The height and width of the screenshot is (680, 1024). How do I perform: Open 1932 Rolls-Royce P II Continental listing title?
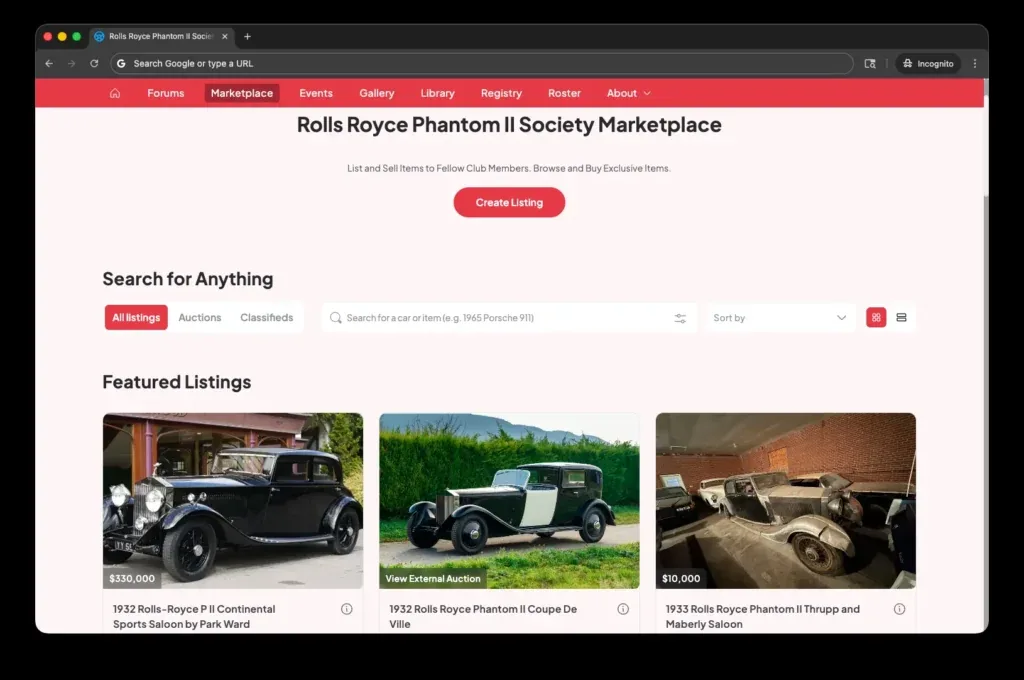tap(194, 616)
